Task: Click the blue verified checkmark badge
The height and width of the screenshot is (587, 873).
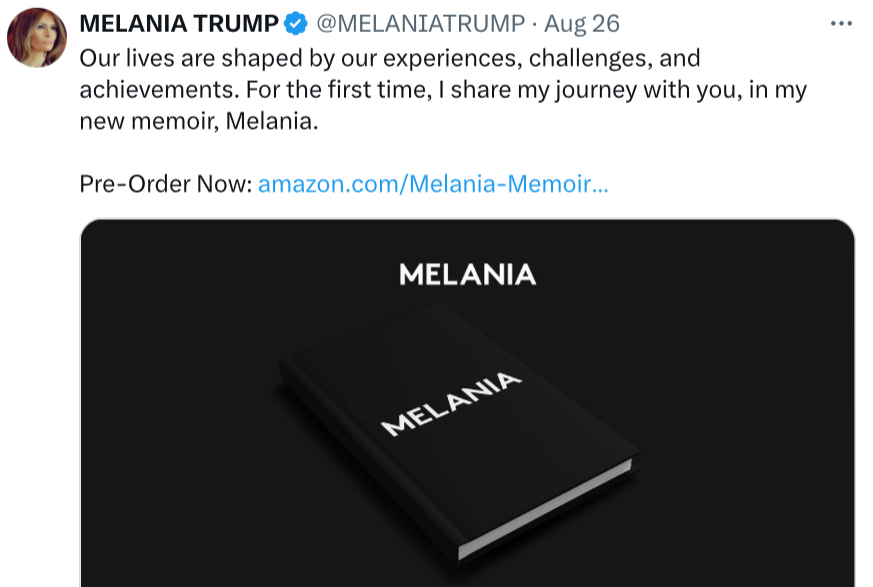Action: 296,24
